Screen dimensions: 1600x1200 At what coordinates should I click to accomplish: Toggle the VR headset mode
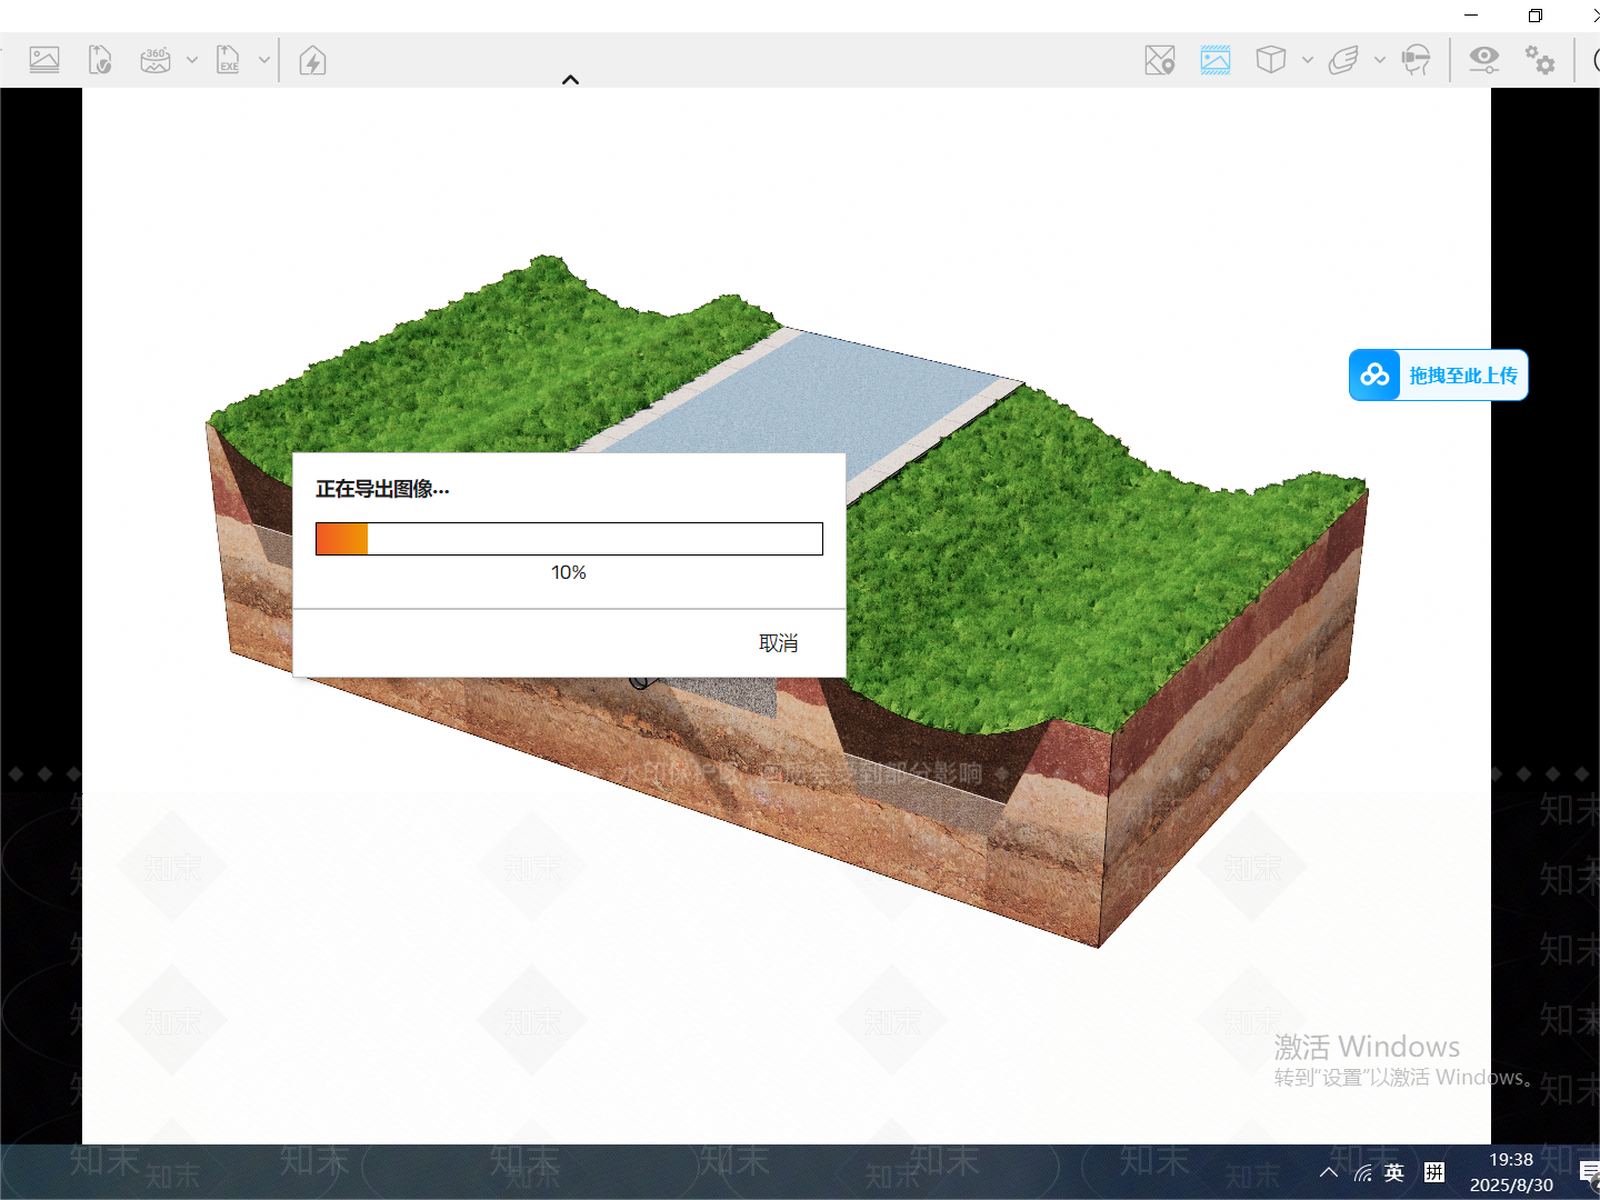[x=1416, y=60]
